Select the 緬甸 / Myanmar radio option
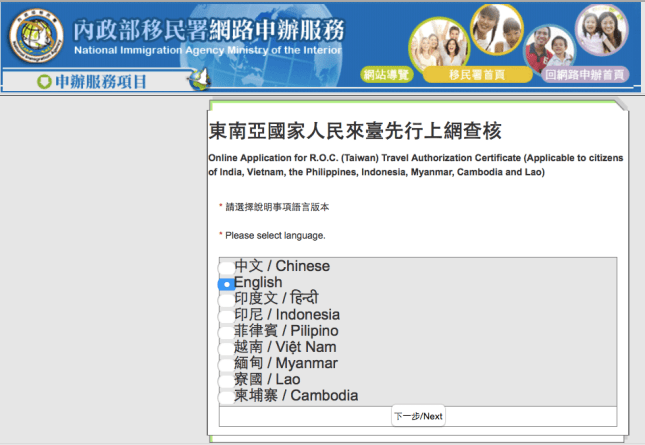 tap(226, 365)
